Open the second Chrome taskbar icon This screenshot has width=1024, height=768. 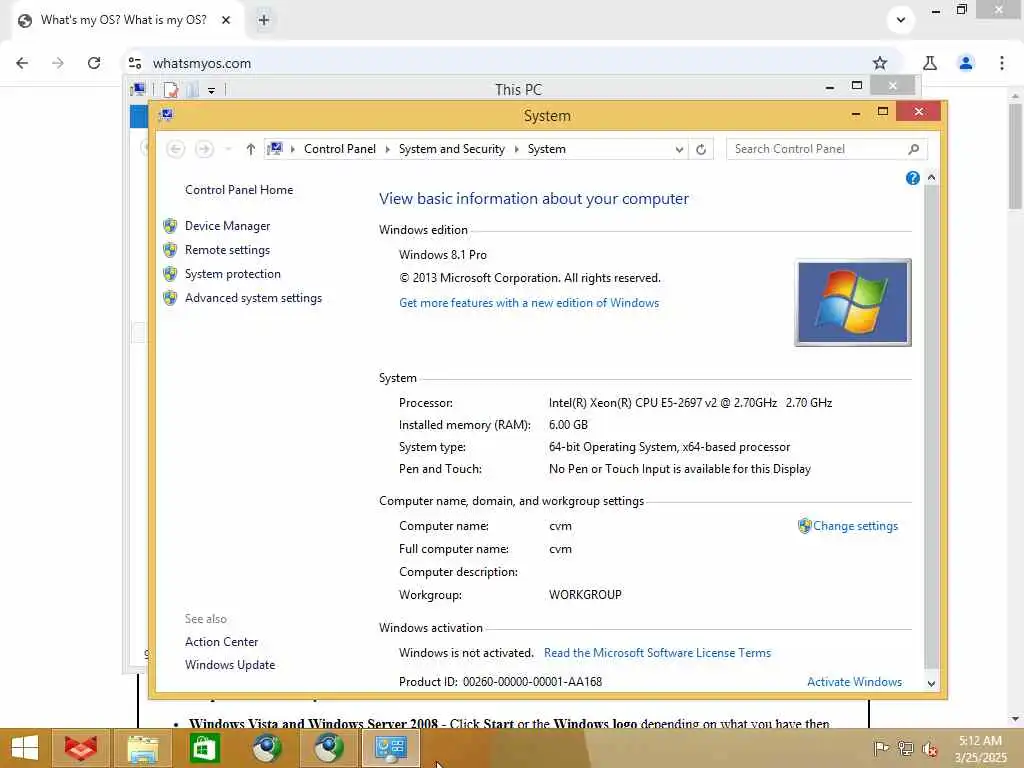(328, 748)
